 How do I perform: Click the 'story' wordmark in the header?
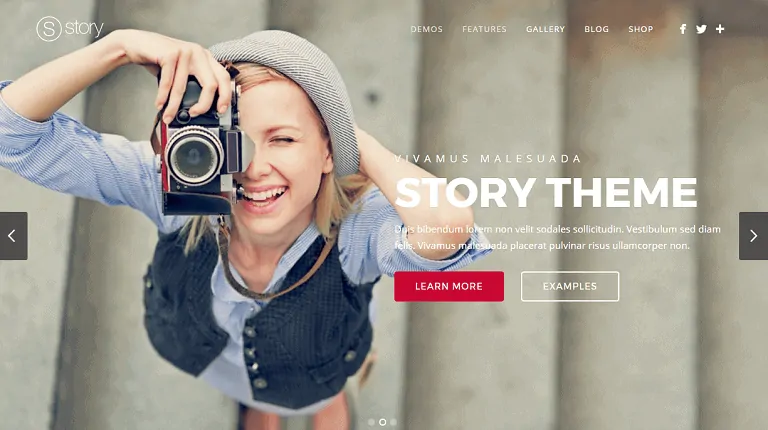[x=84, y=28]
